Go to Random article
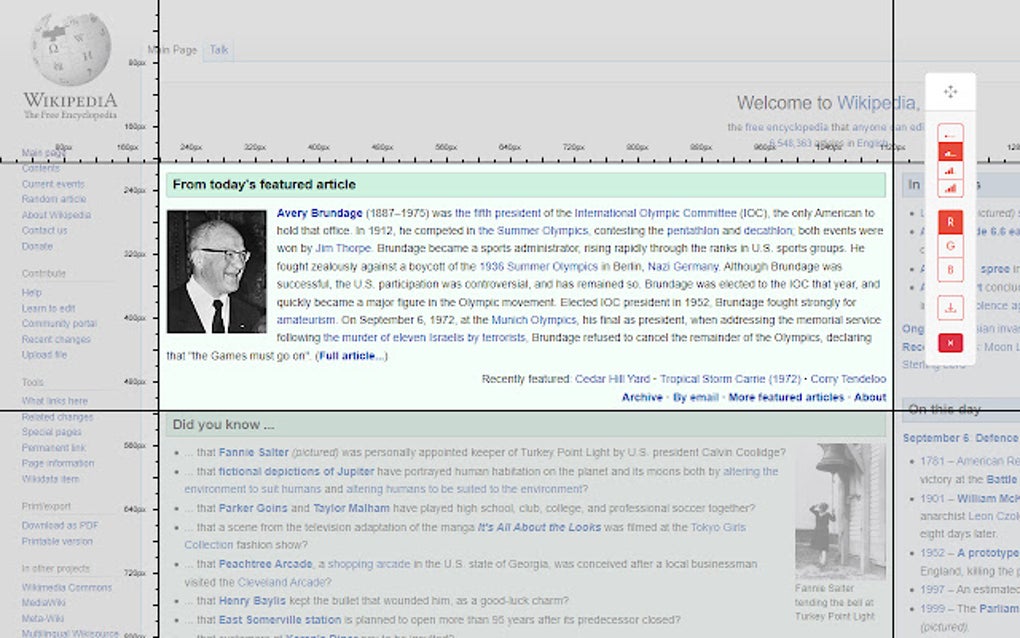This screenshot has height=638, width=1020. click(53, 199)
